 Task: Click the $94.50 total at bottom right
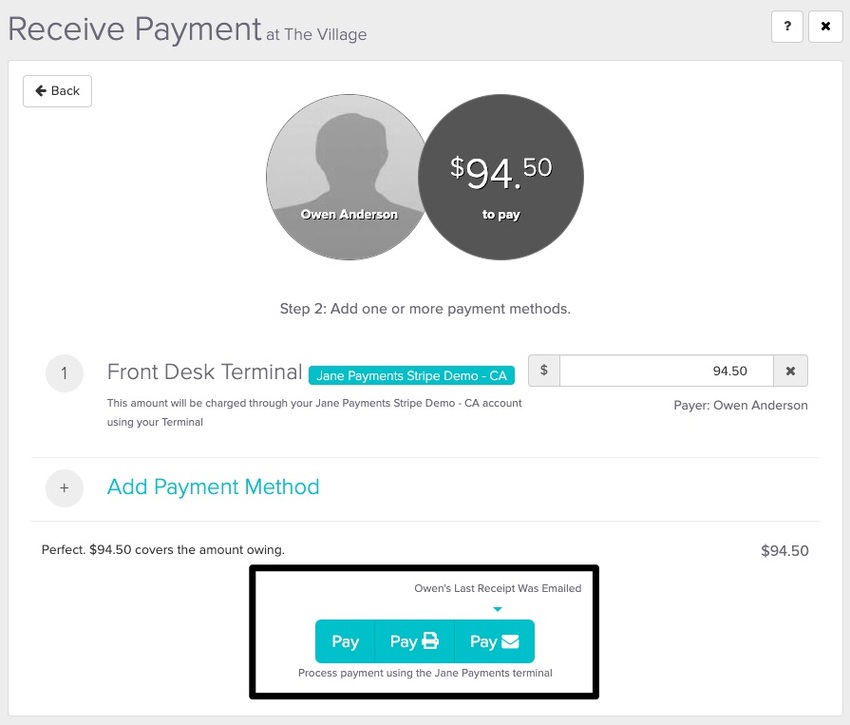(784, 550)
